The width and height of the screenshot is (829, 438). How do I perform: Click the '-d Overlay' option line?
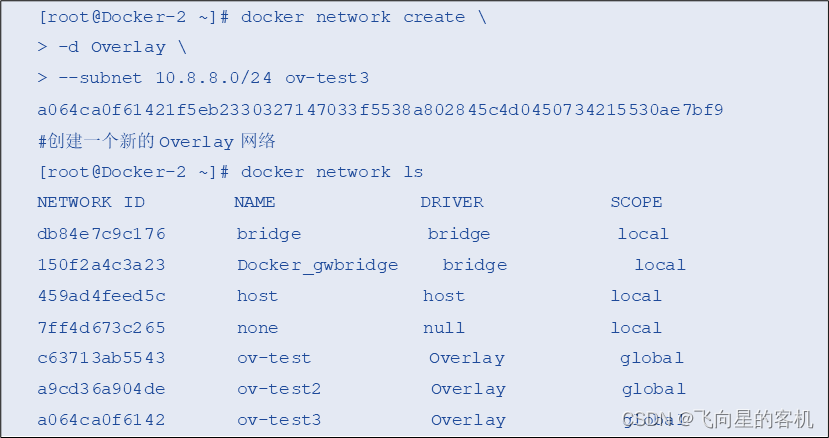coord(112,48)
